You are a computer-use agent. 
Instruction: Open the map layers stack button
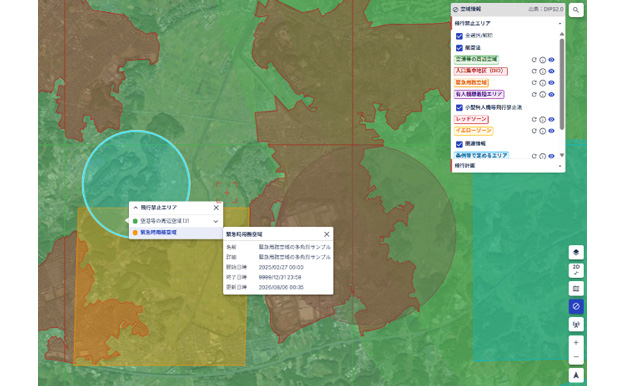pos(576,252)
